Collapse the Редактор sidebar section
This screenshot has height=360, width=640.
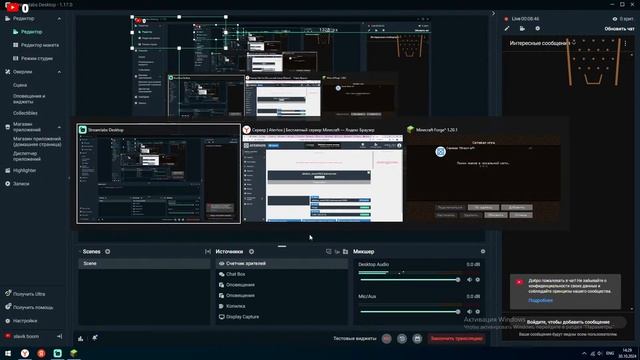pyautogui.click(x=59, y=19)
